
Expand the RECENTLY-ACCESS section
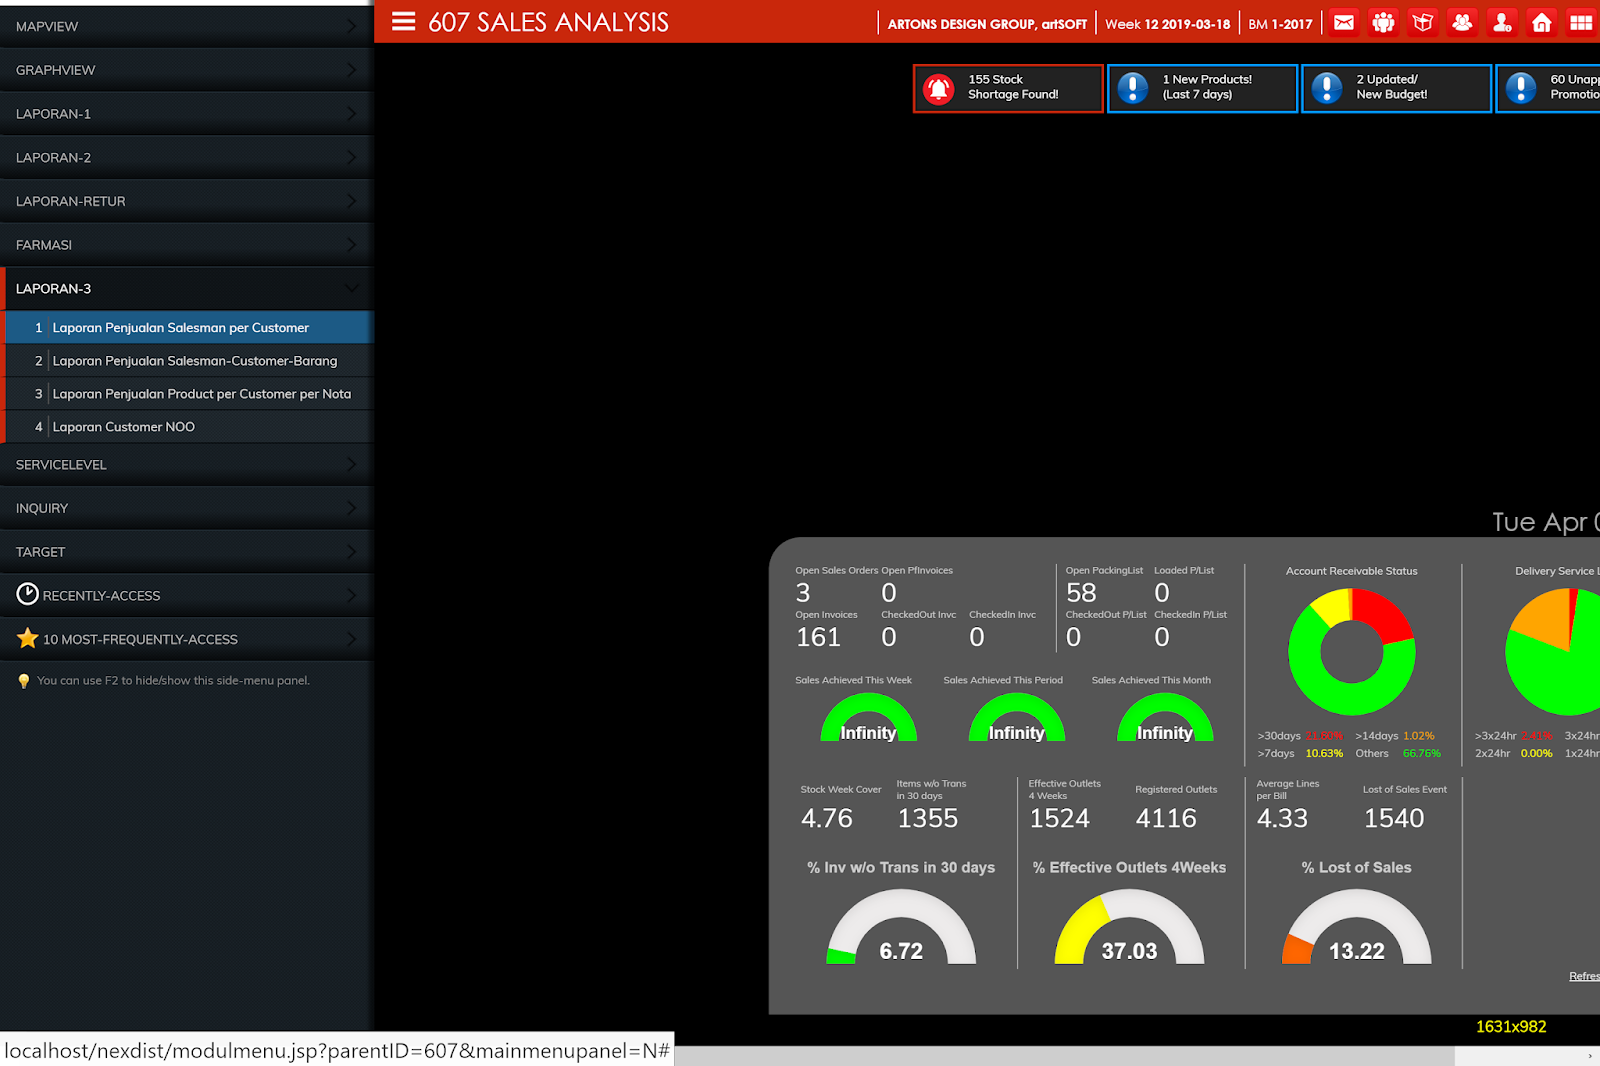(x=187, y=595)
